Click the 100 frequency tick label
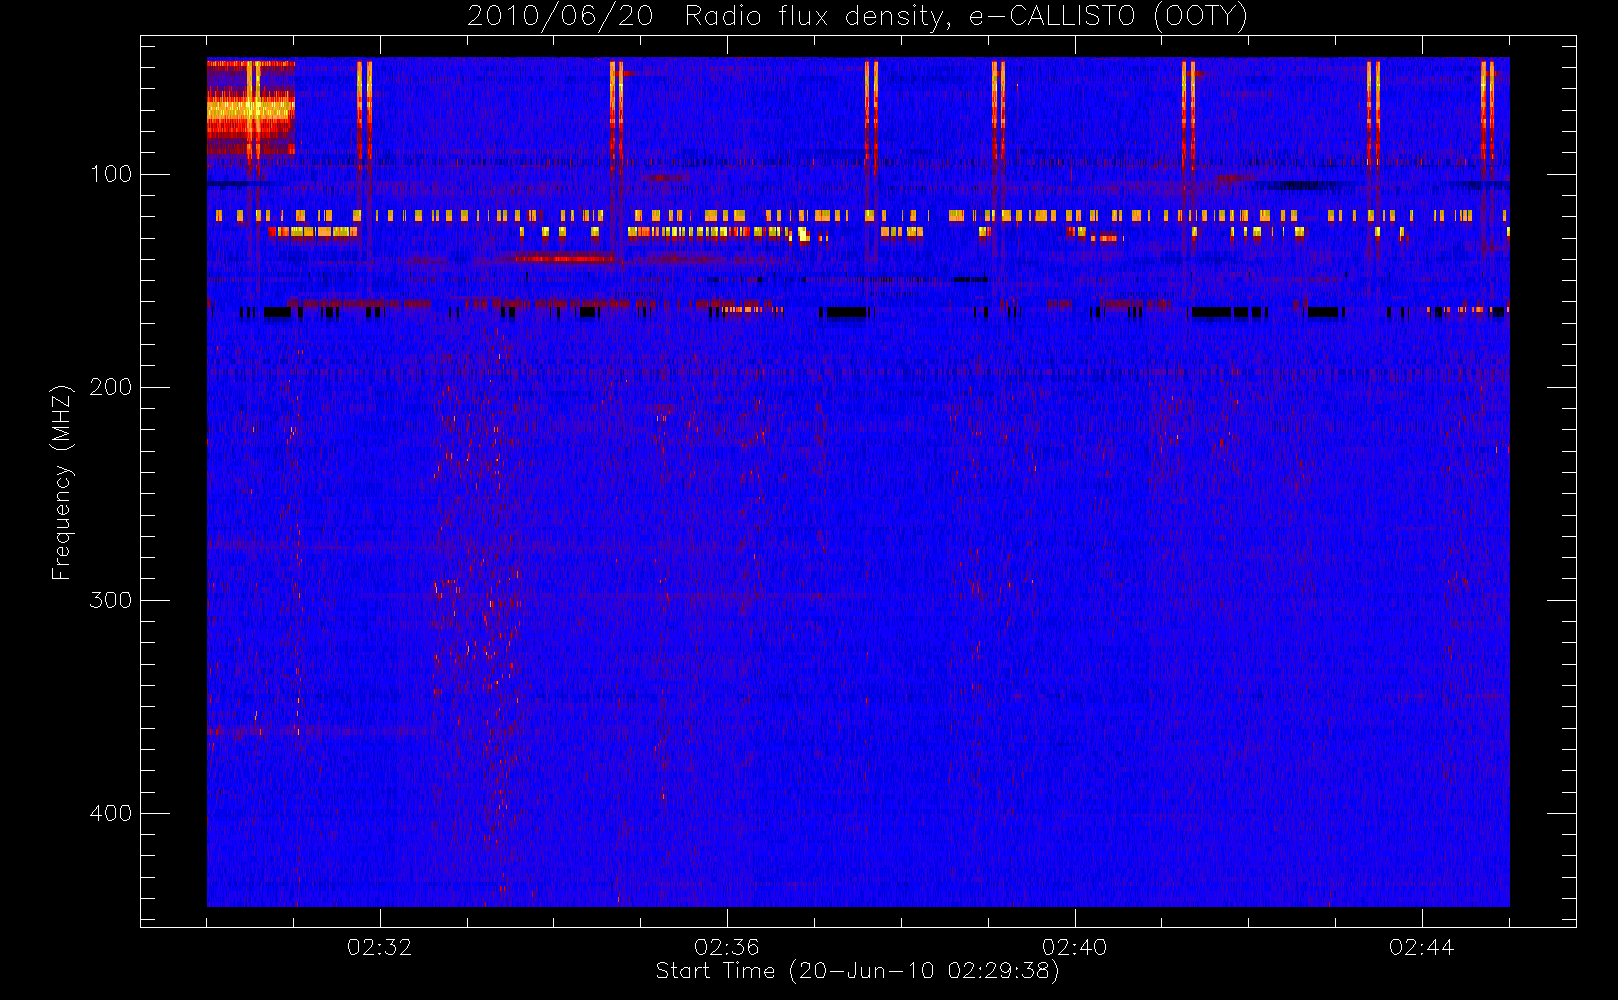 click(x=111, y=174)
